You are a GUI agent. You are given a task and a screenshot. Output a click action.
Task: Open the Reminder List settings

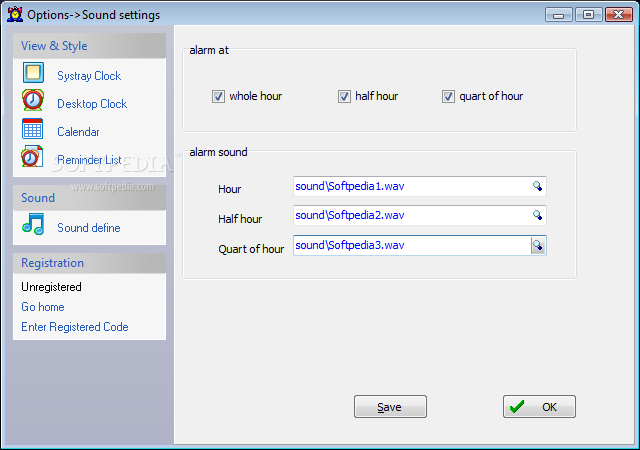[x=89, y=160]
